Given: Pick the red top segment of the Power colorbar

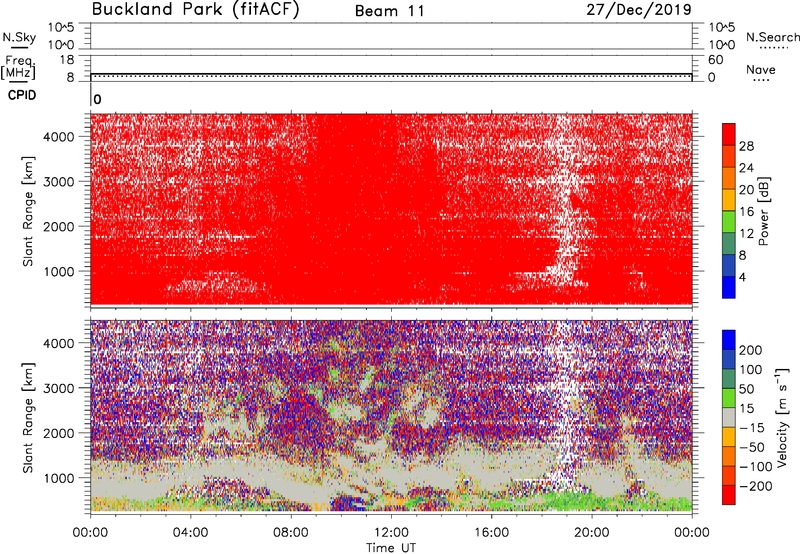Looking at the screenshot, I should click(729, 134).
